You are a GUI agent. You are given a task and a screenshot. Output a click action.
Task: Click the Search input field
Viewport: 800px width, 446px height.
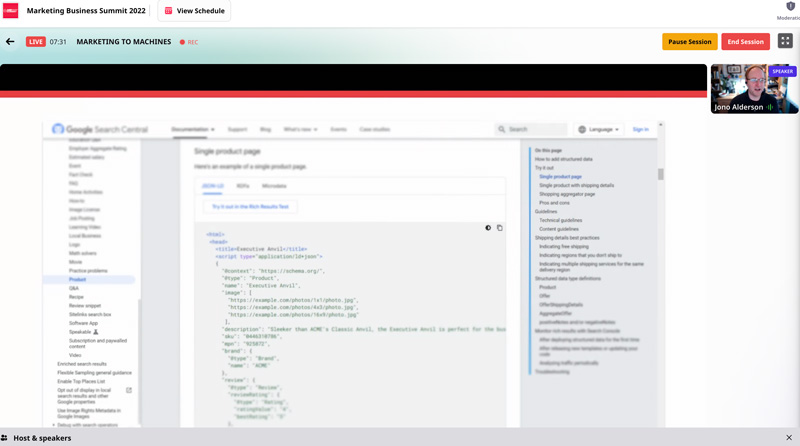point(531,130)
